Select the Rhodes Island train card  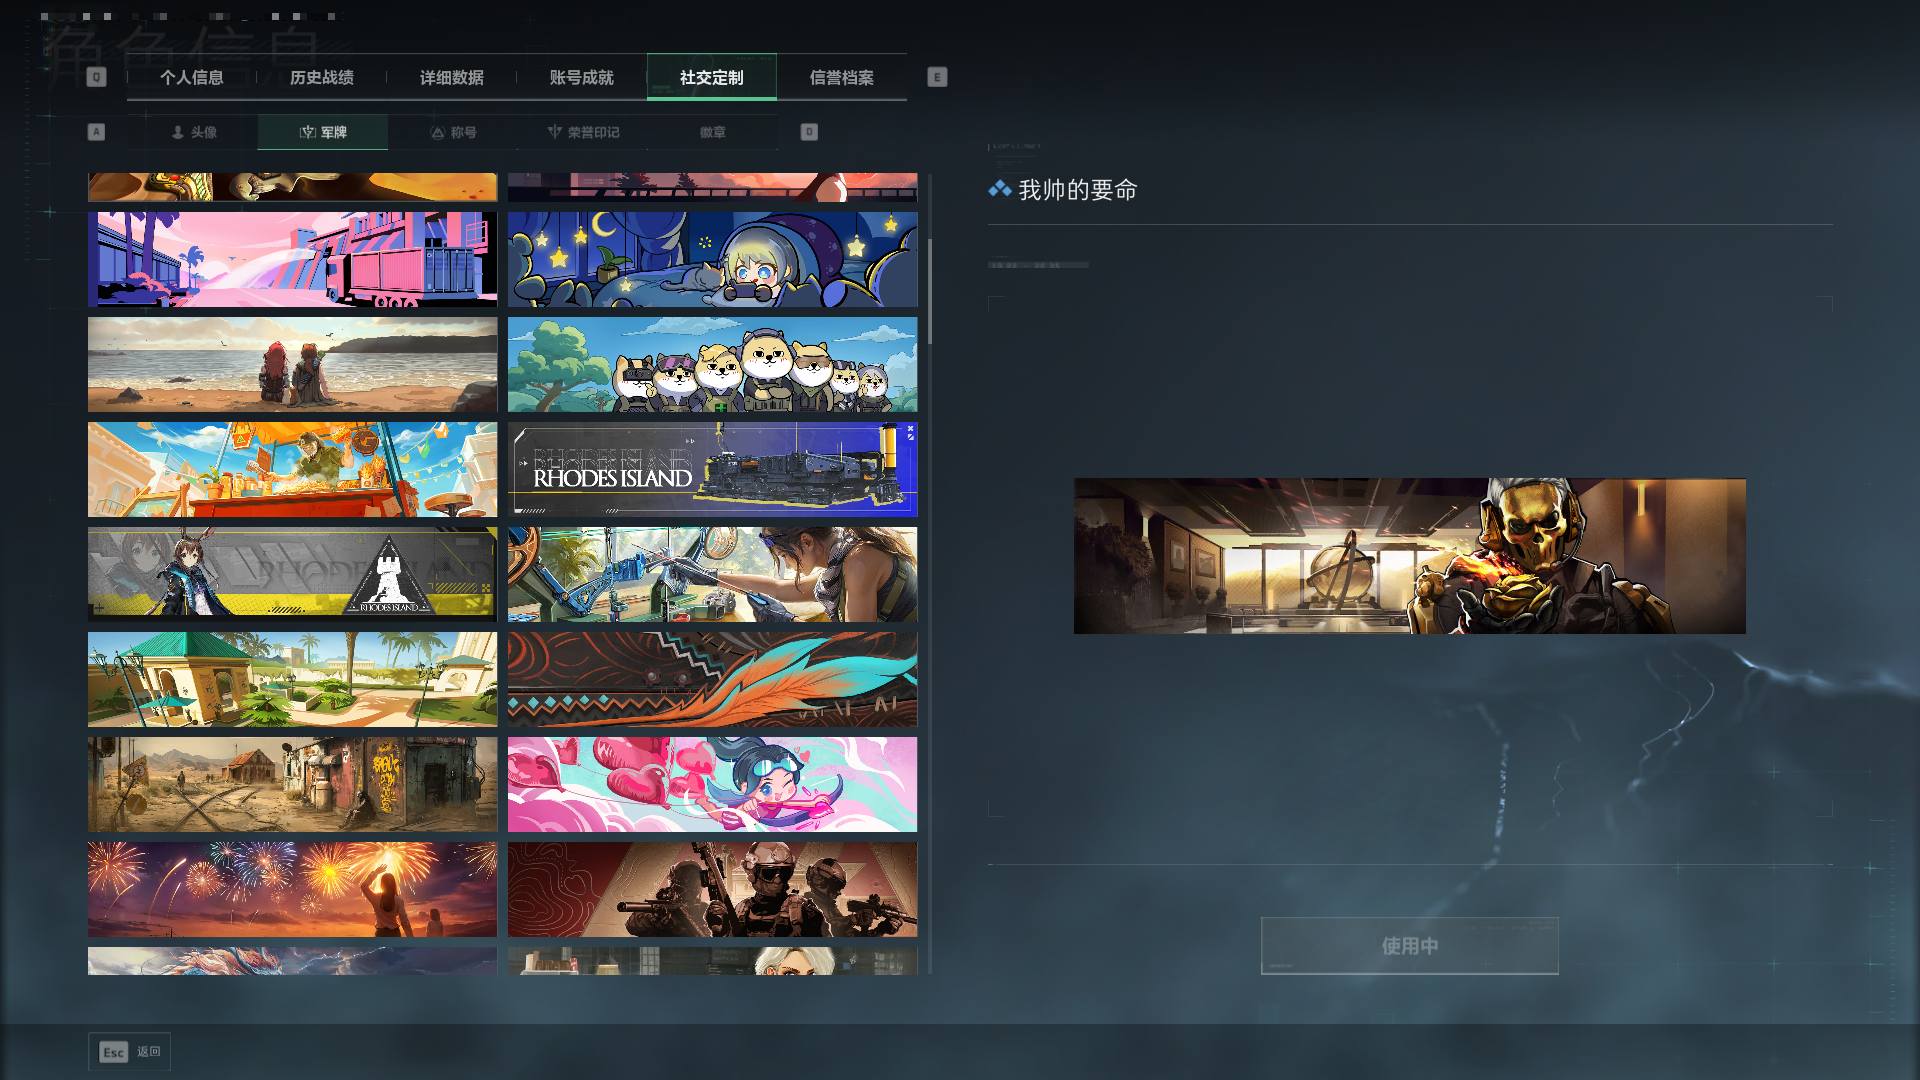pyautogui.click(x=712, y=469)
